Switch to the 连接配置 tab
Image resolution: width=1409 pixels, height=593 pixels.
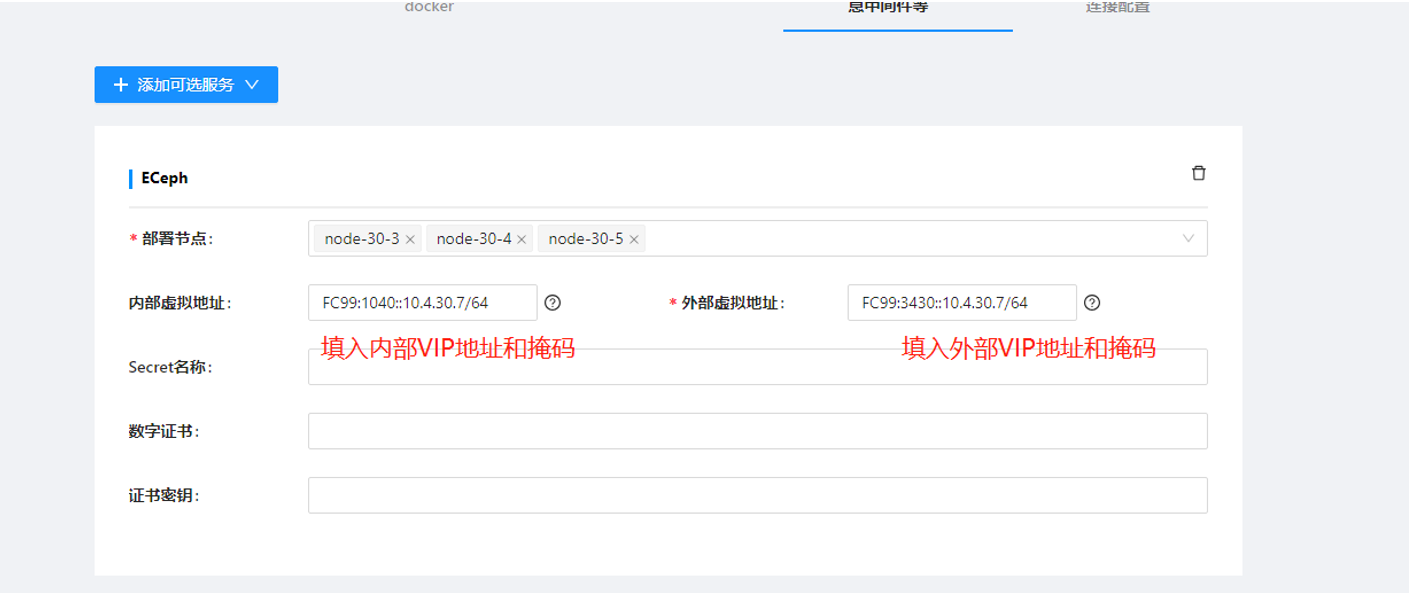pos(1117,7)
